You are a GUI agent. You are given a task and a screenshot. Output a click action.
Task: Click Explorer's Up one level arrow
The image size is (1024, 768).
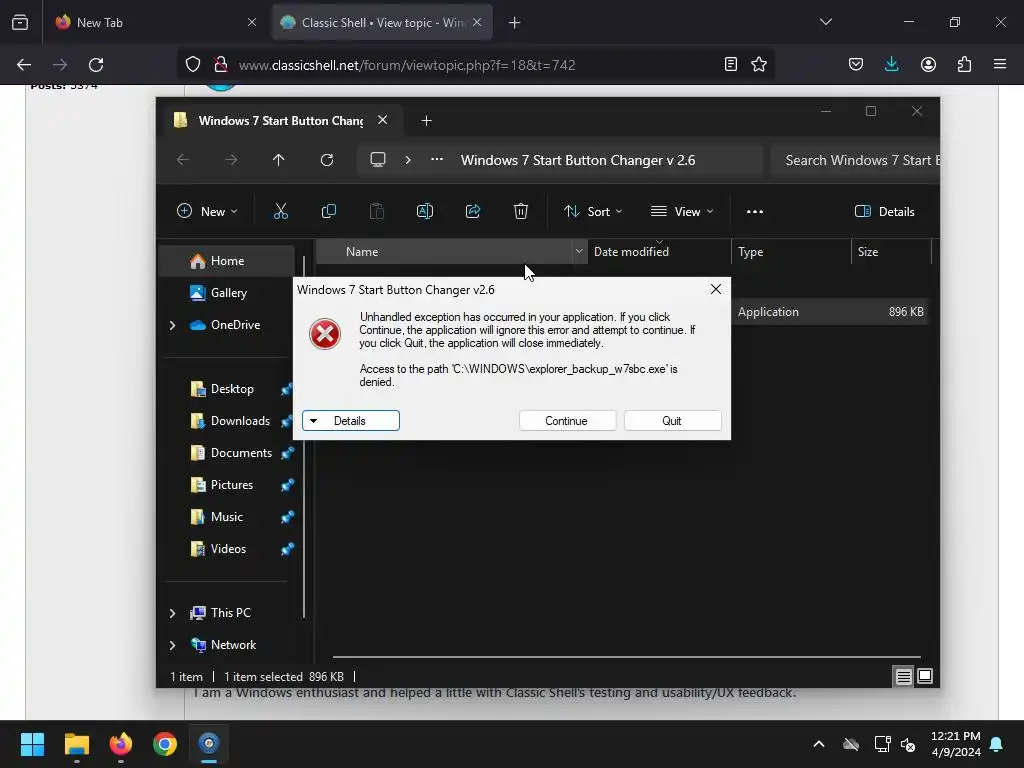click(x=278, y=160)
